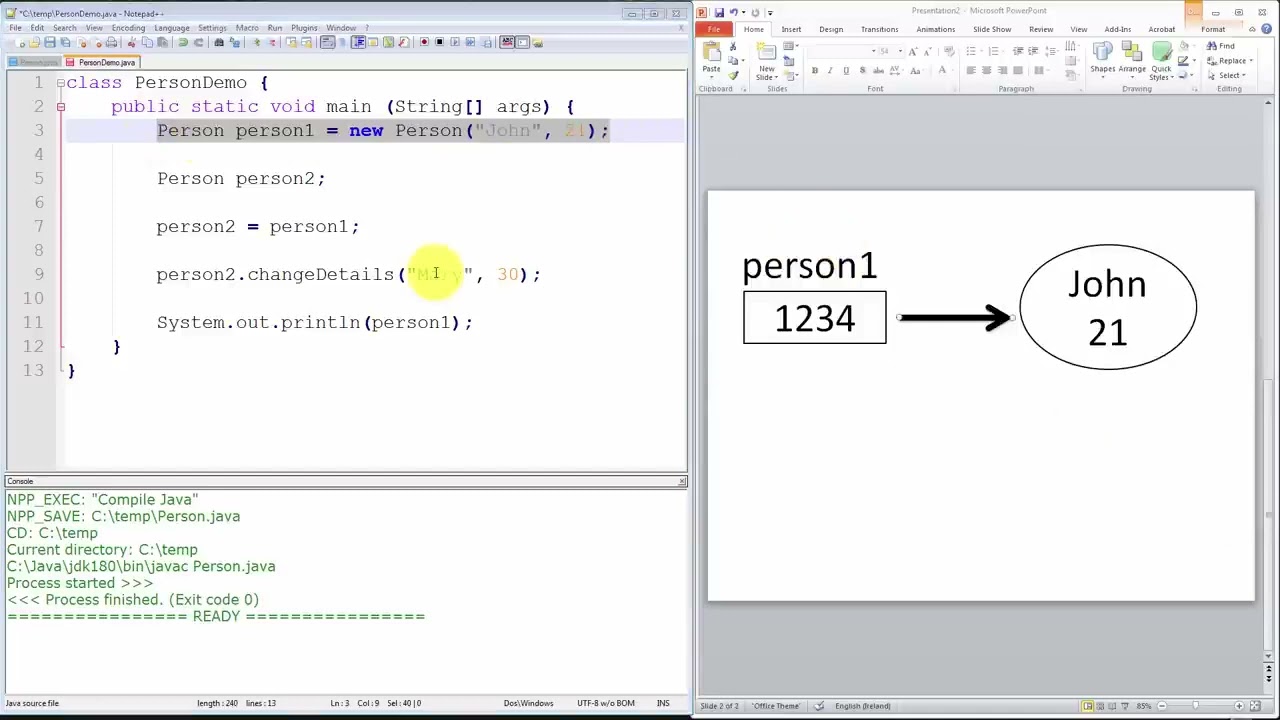Screen dimensions: 1280x720
Task: Click English (Ireland) language in status bar
Action: [x=862, y=706]
